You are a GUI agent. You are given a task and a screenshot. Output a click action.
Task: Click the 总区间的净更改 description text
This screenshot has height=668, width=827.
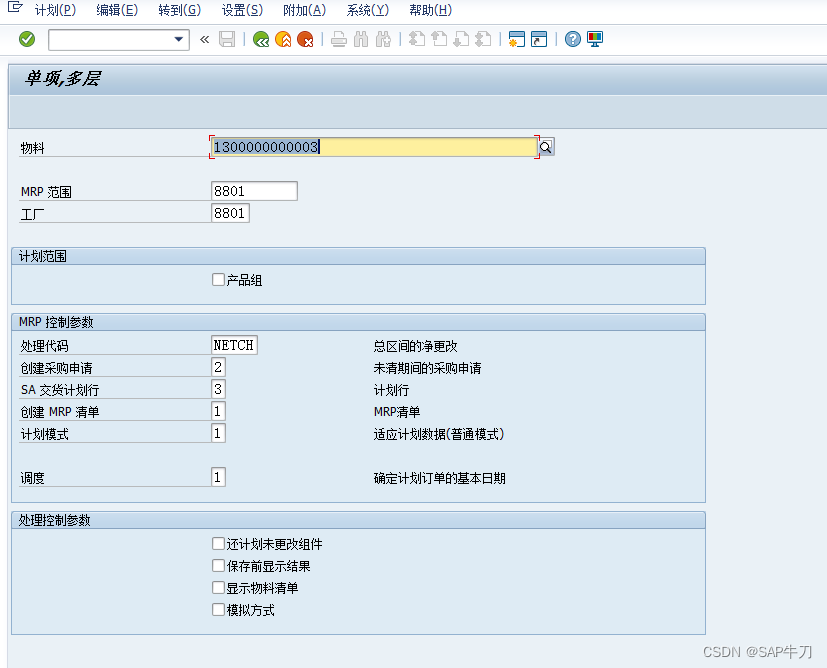[x=416, y=346]
